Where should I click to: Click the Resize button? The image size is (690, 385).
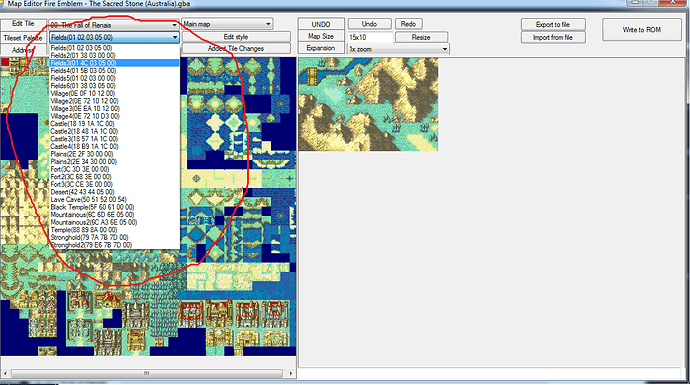point(421,37)
